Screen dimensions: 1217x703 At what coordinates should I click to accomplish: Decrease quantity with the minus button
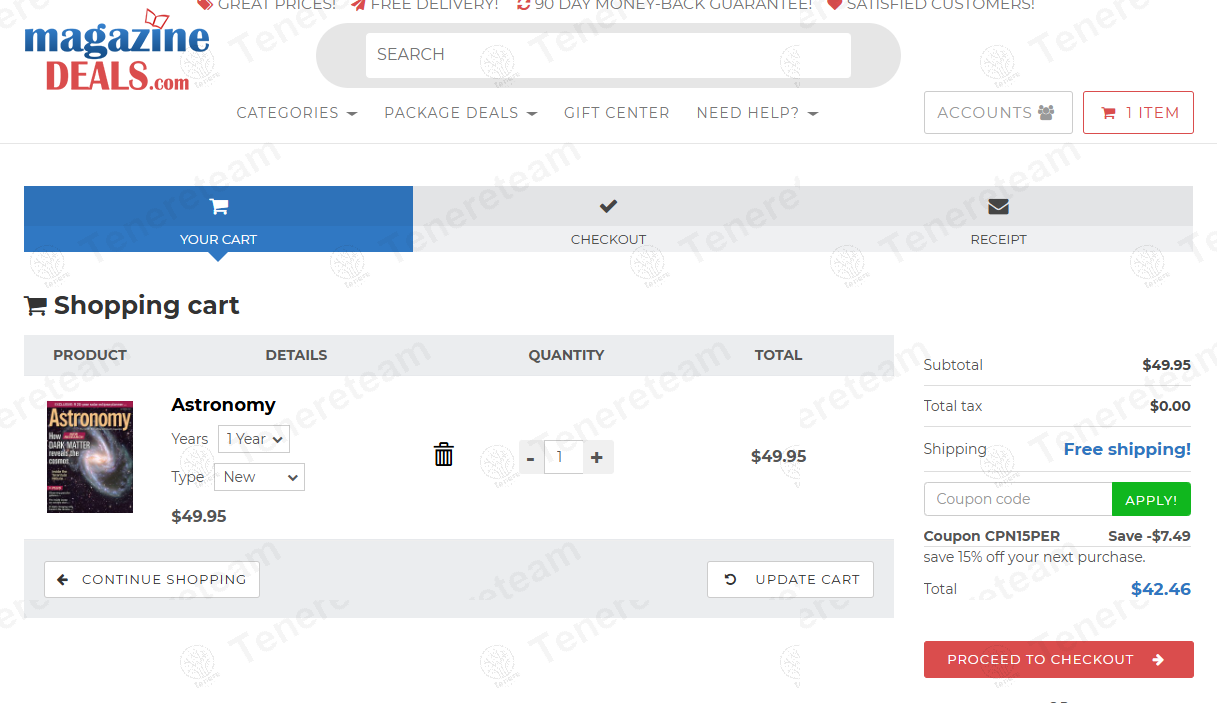point(531,457)
